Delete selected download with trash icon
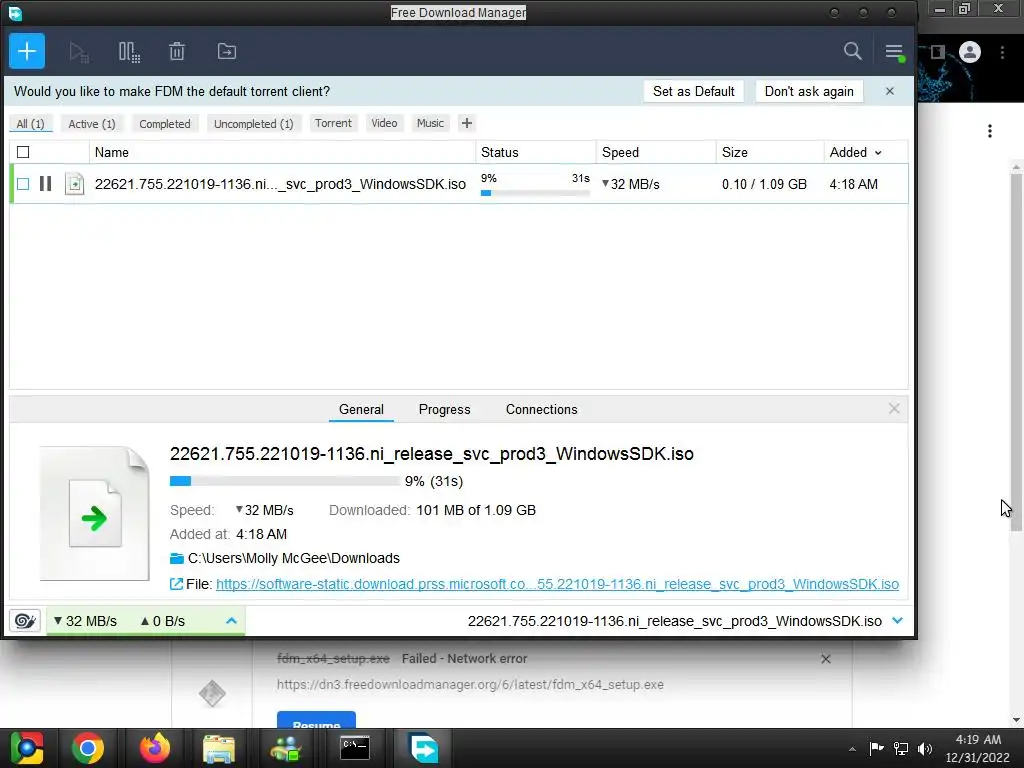The width and height of the screenshot is (1024, 768). (177, 52)
